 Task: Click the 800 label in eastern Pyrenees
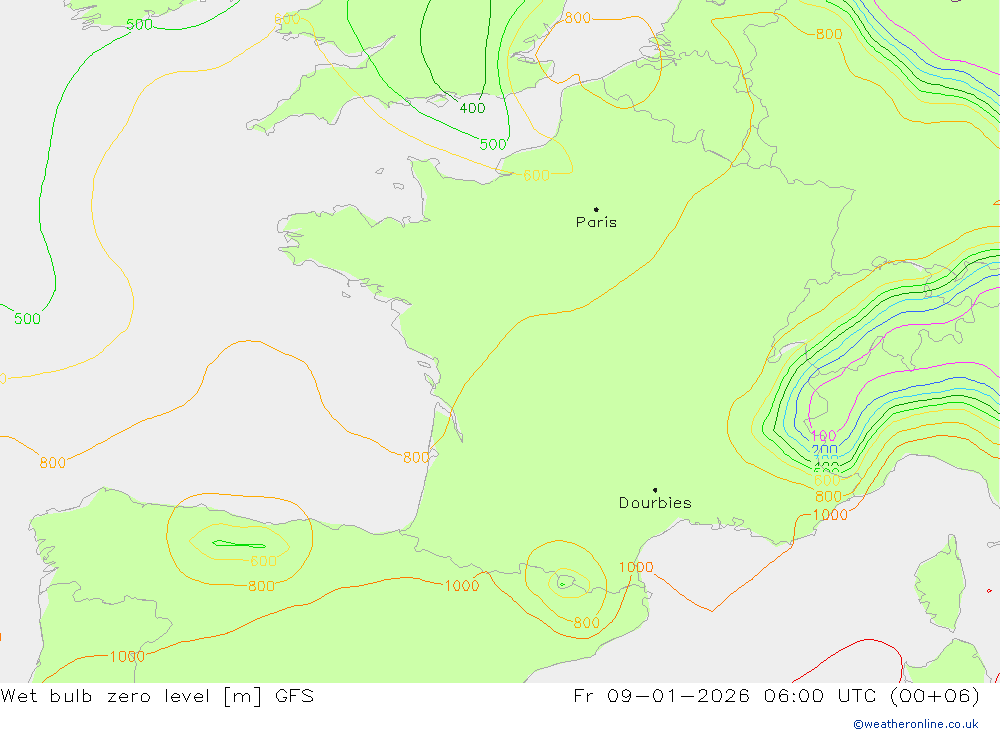[586, 623]
